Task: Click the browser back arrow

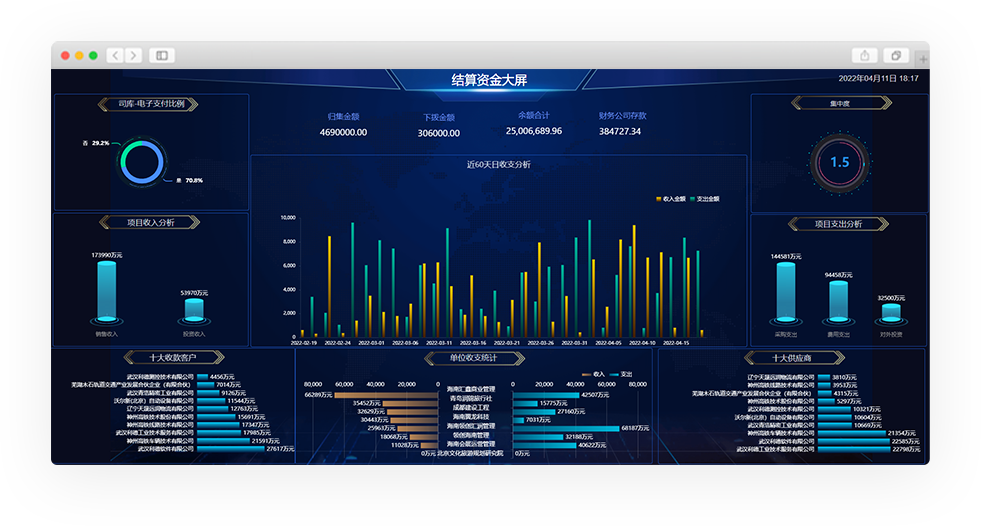Action: click(115, 55)
